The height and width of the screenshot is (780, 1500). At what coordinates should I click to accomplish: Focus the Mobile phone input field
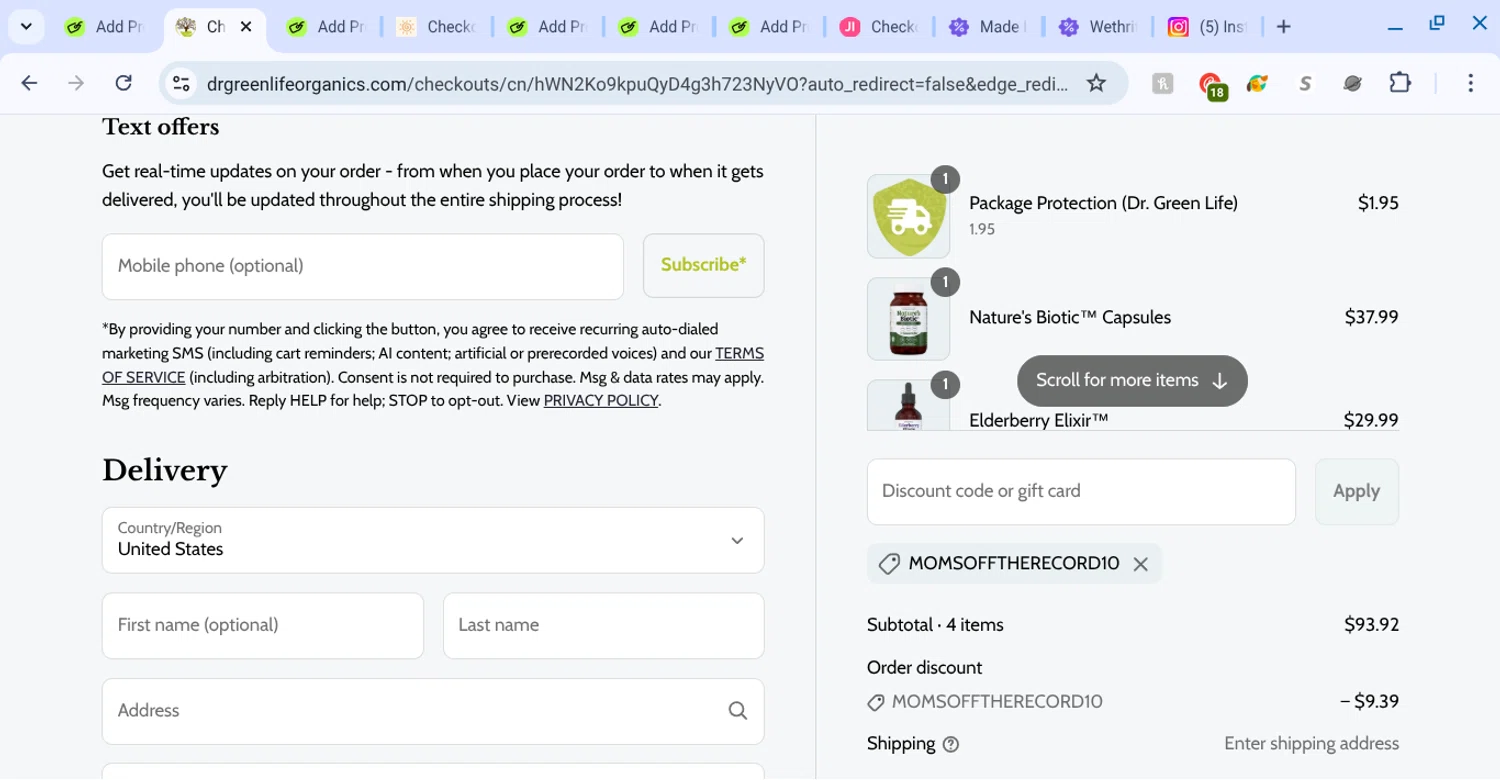coord(363,266)
